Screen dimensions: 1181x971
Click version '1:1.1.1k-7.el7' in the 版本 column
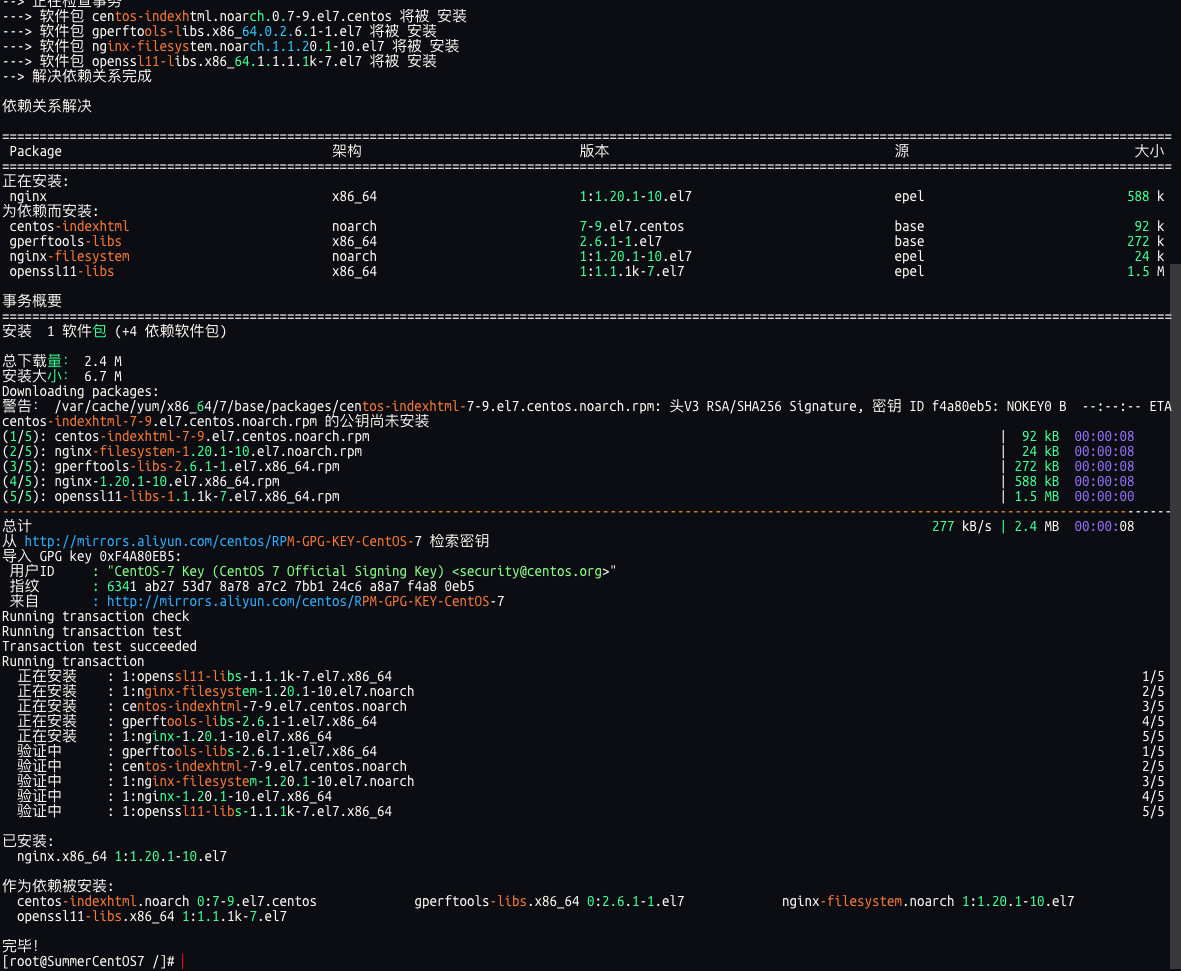632,272
